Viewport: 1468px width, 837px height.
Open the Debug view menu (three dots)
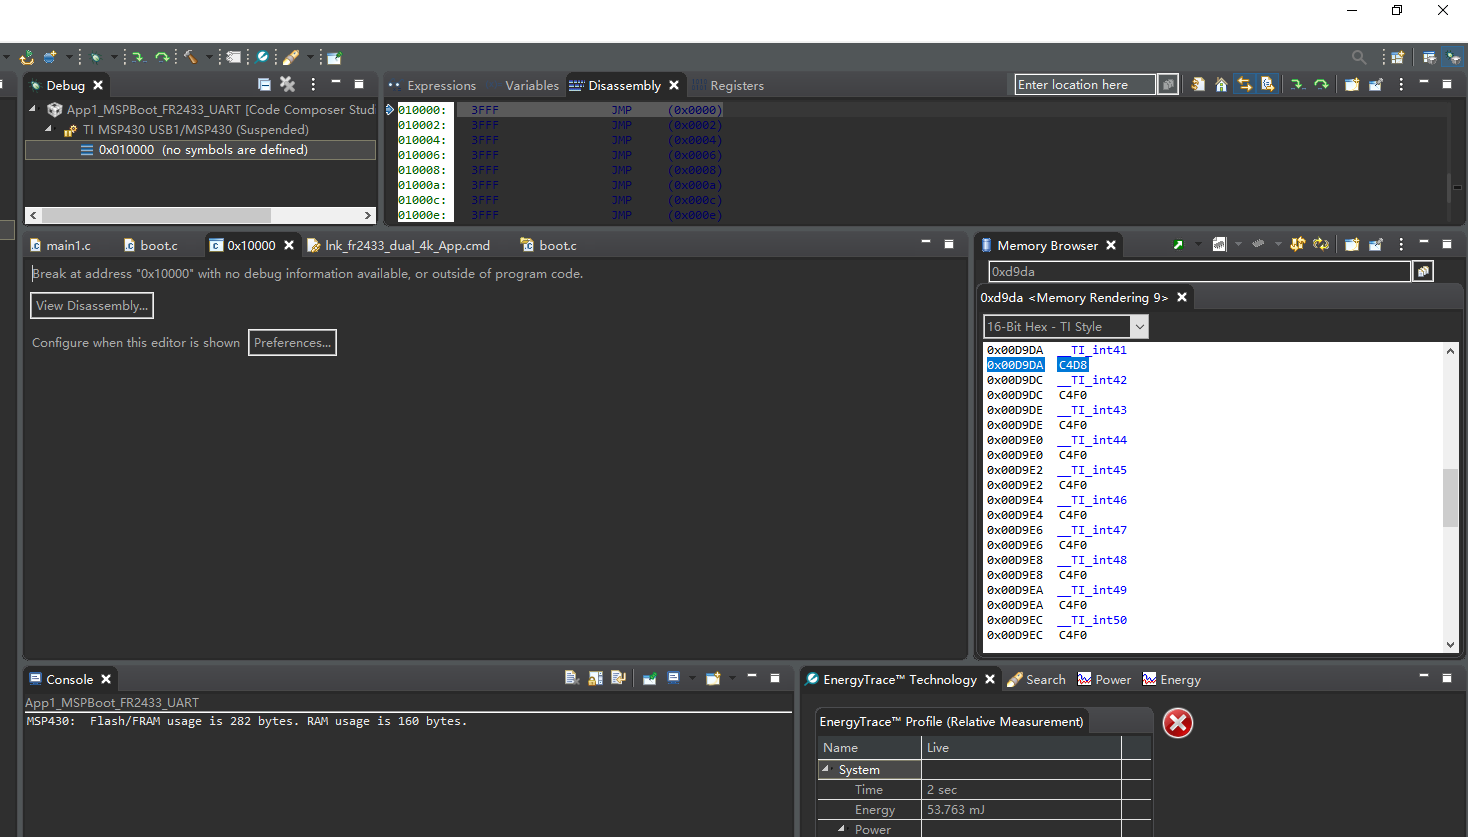point(313,85)
